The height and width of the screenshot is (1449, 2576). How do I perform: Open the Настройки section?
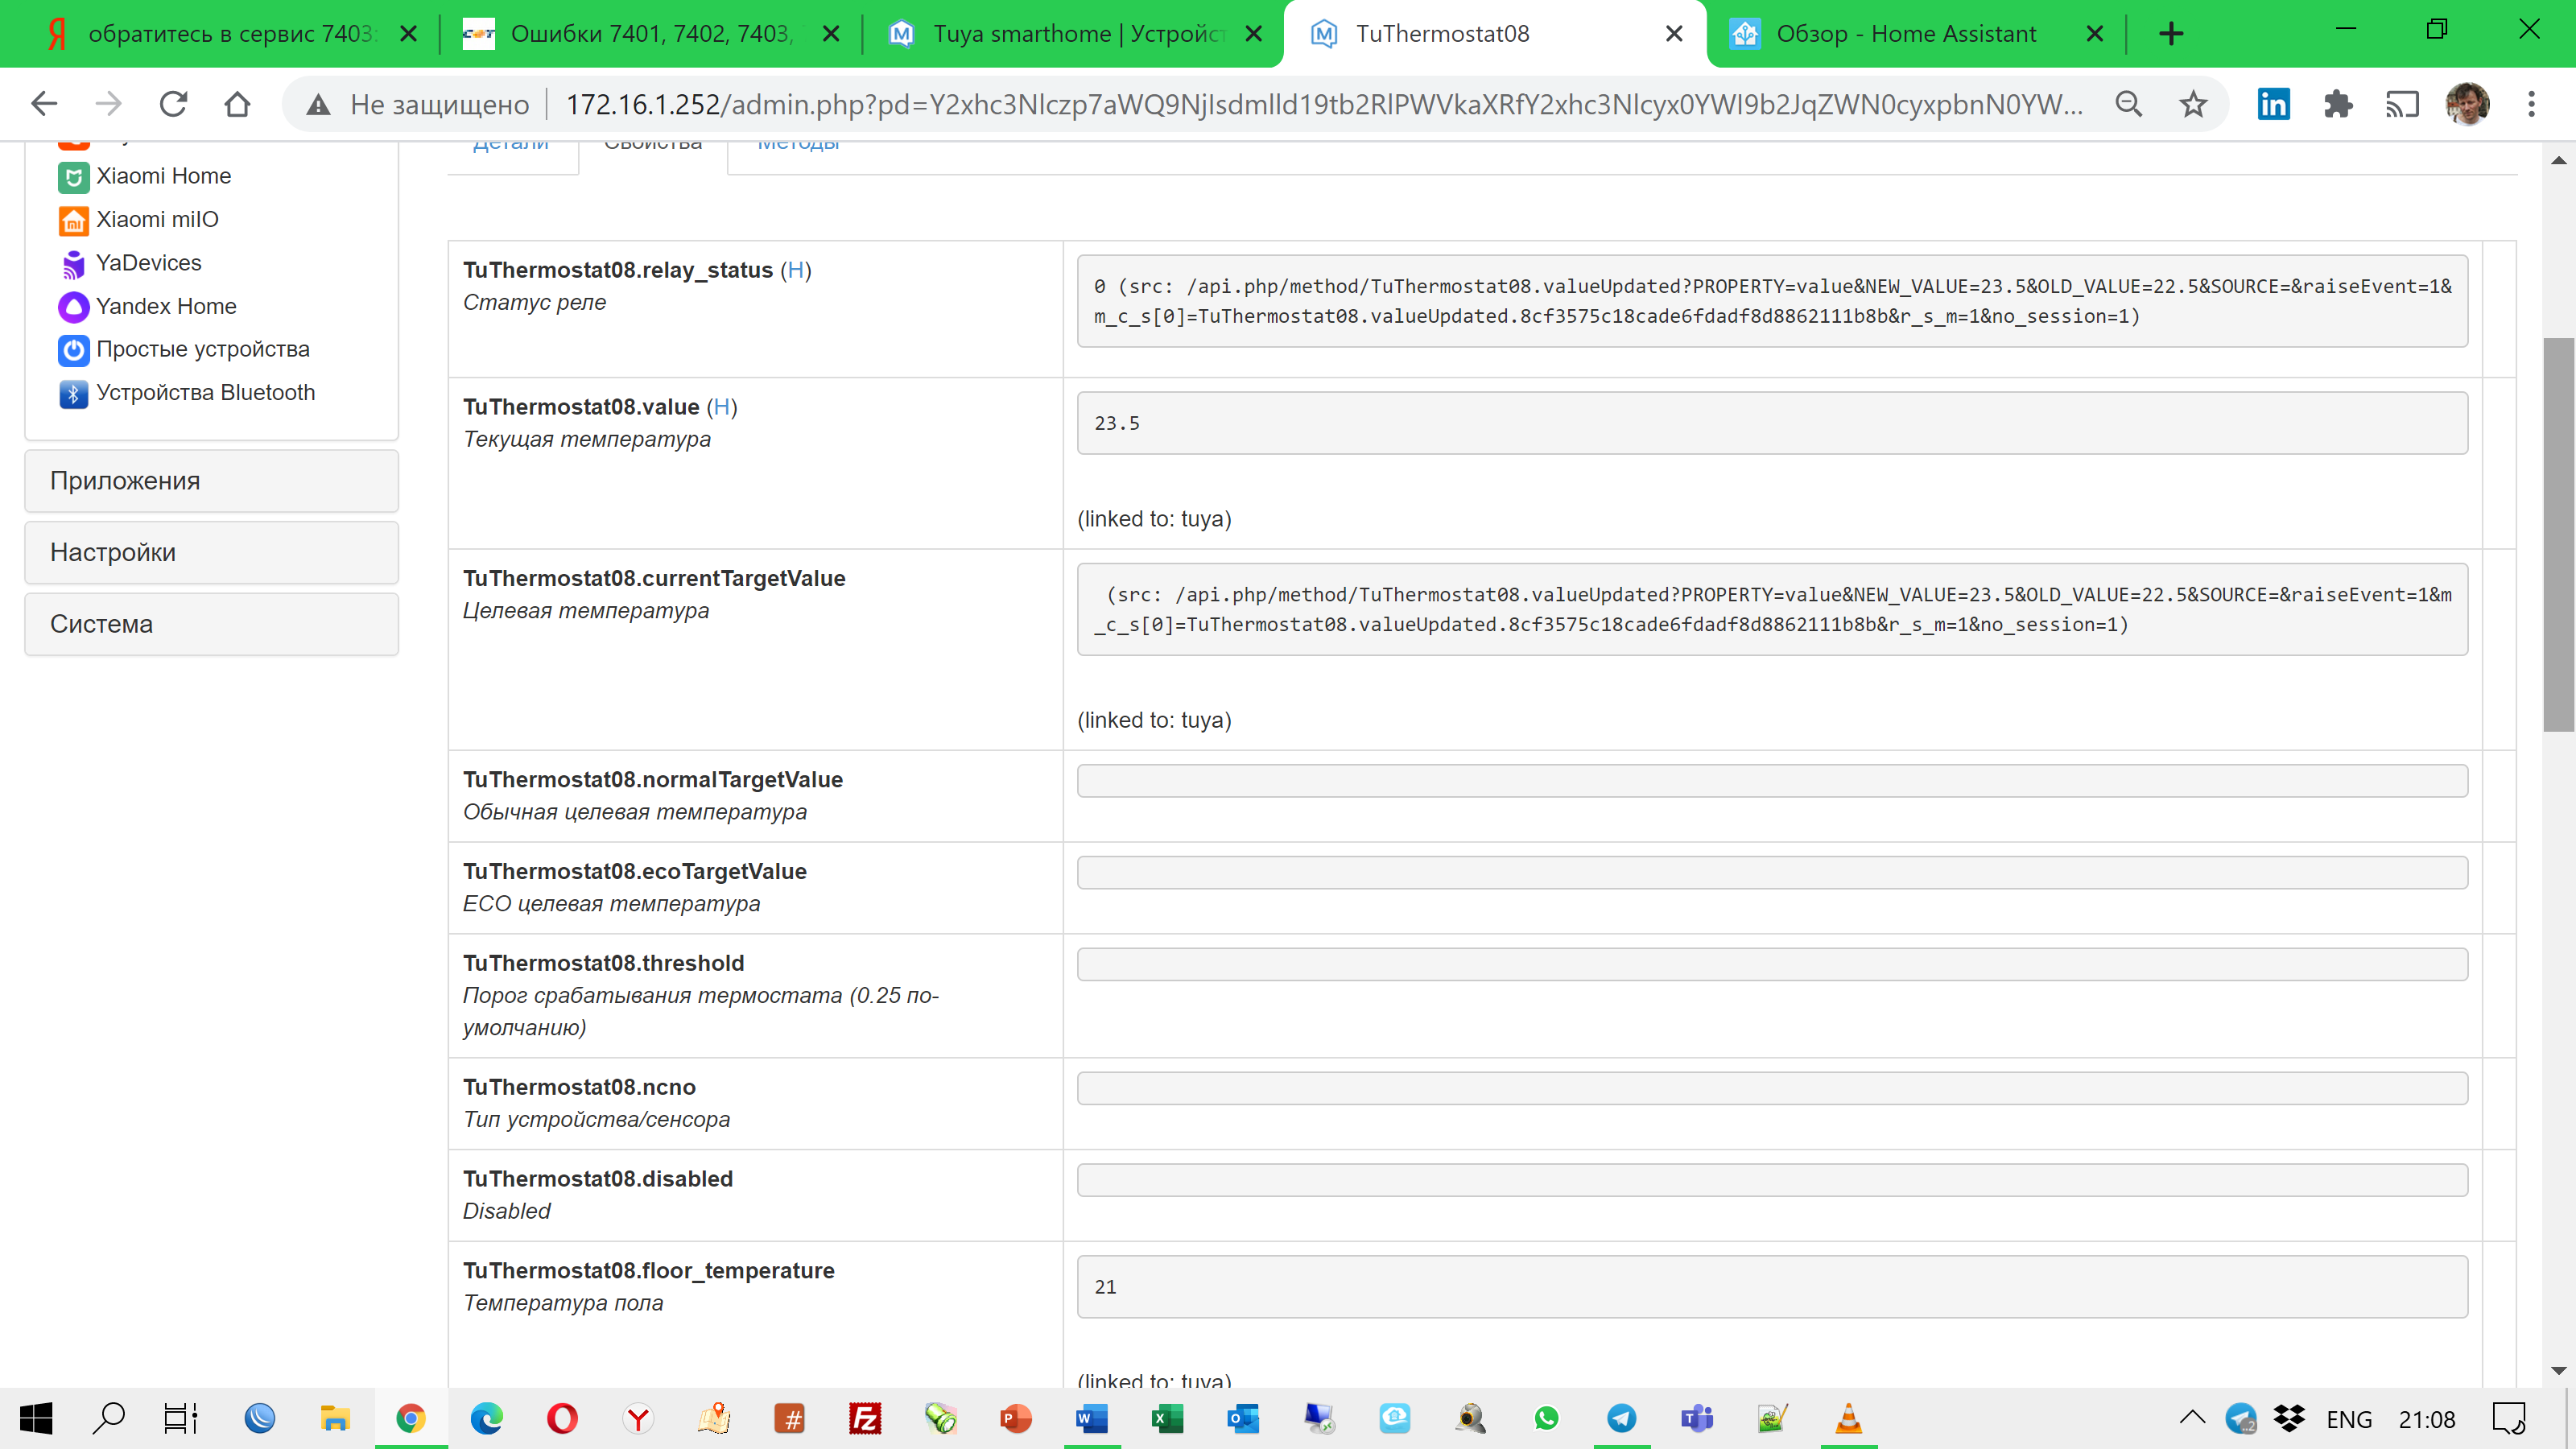pyautogui.click(x=112, y=552)
